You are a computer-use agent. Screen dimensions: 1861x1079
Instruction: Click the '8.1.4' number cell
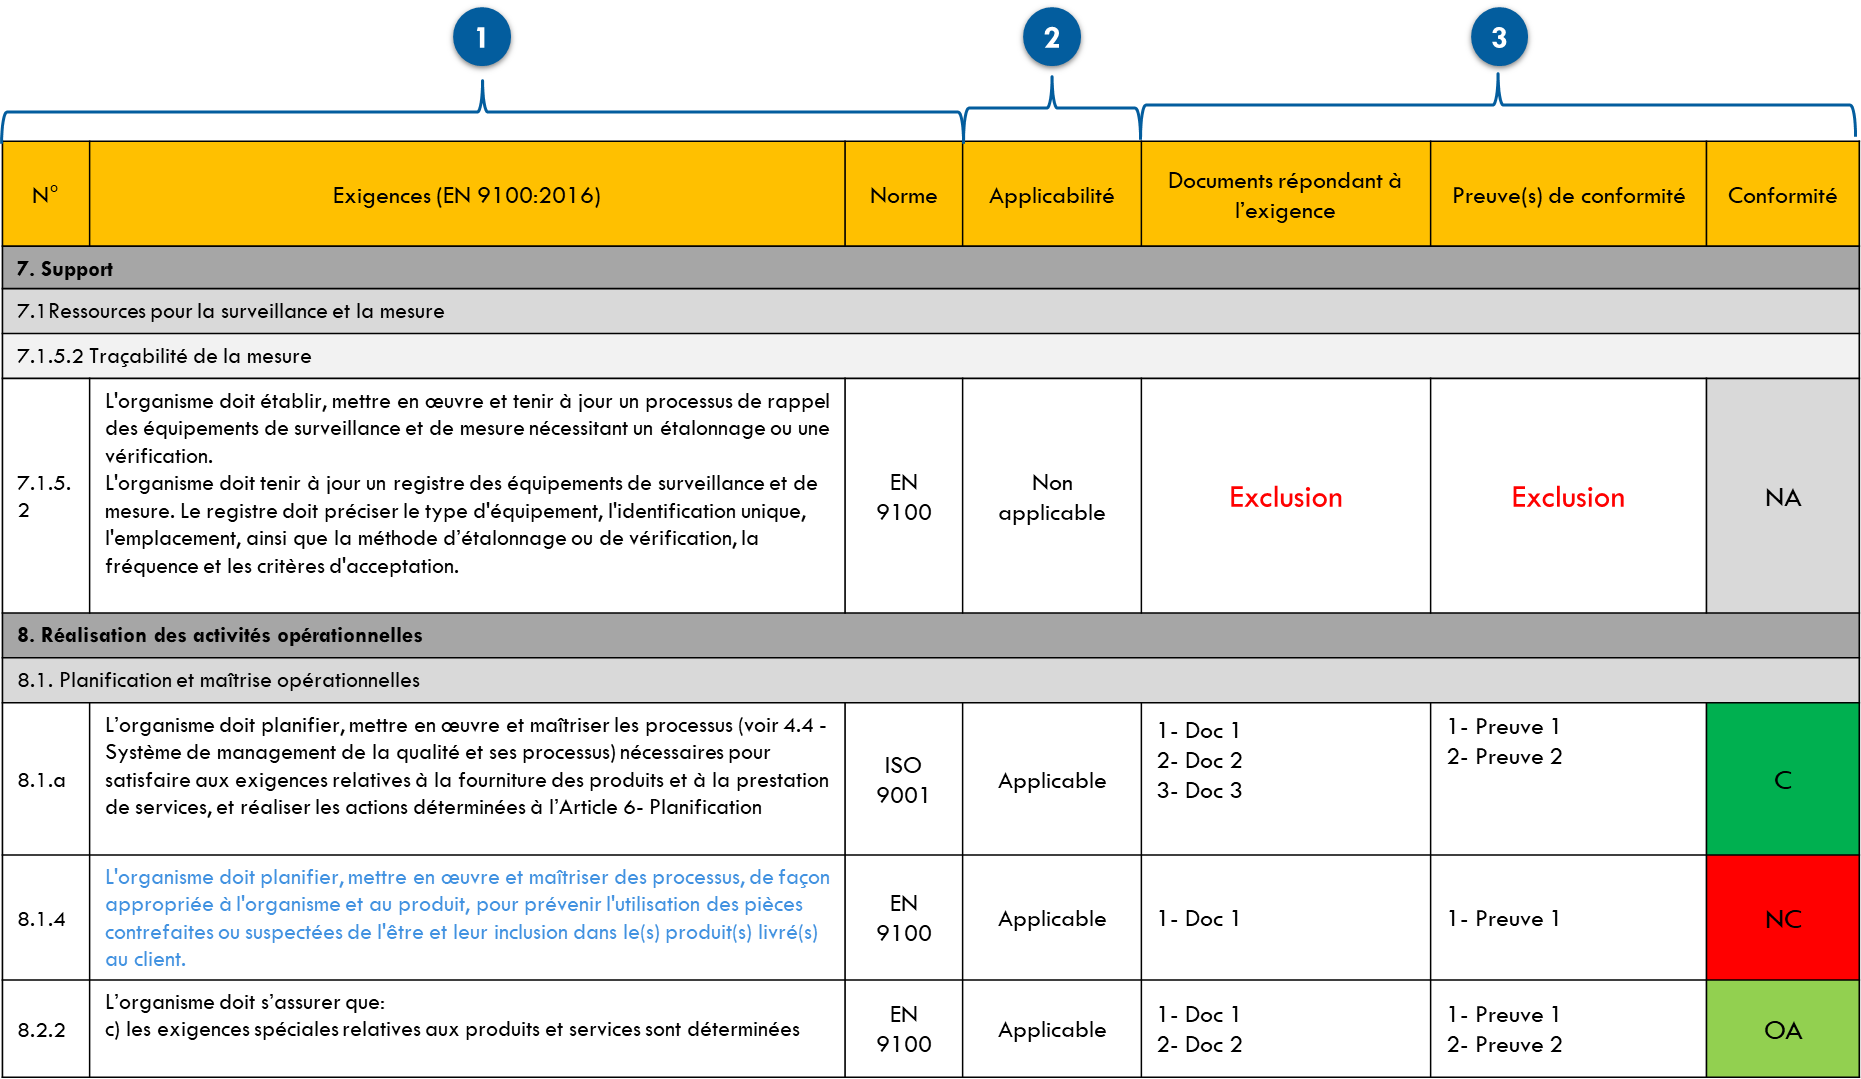point(46,918)
